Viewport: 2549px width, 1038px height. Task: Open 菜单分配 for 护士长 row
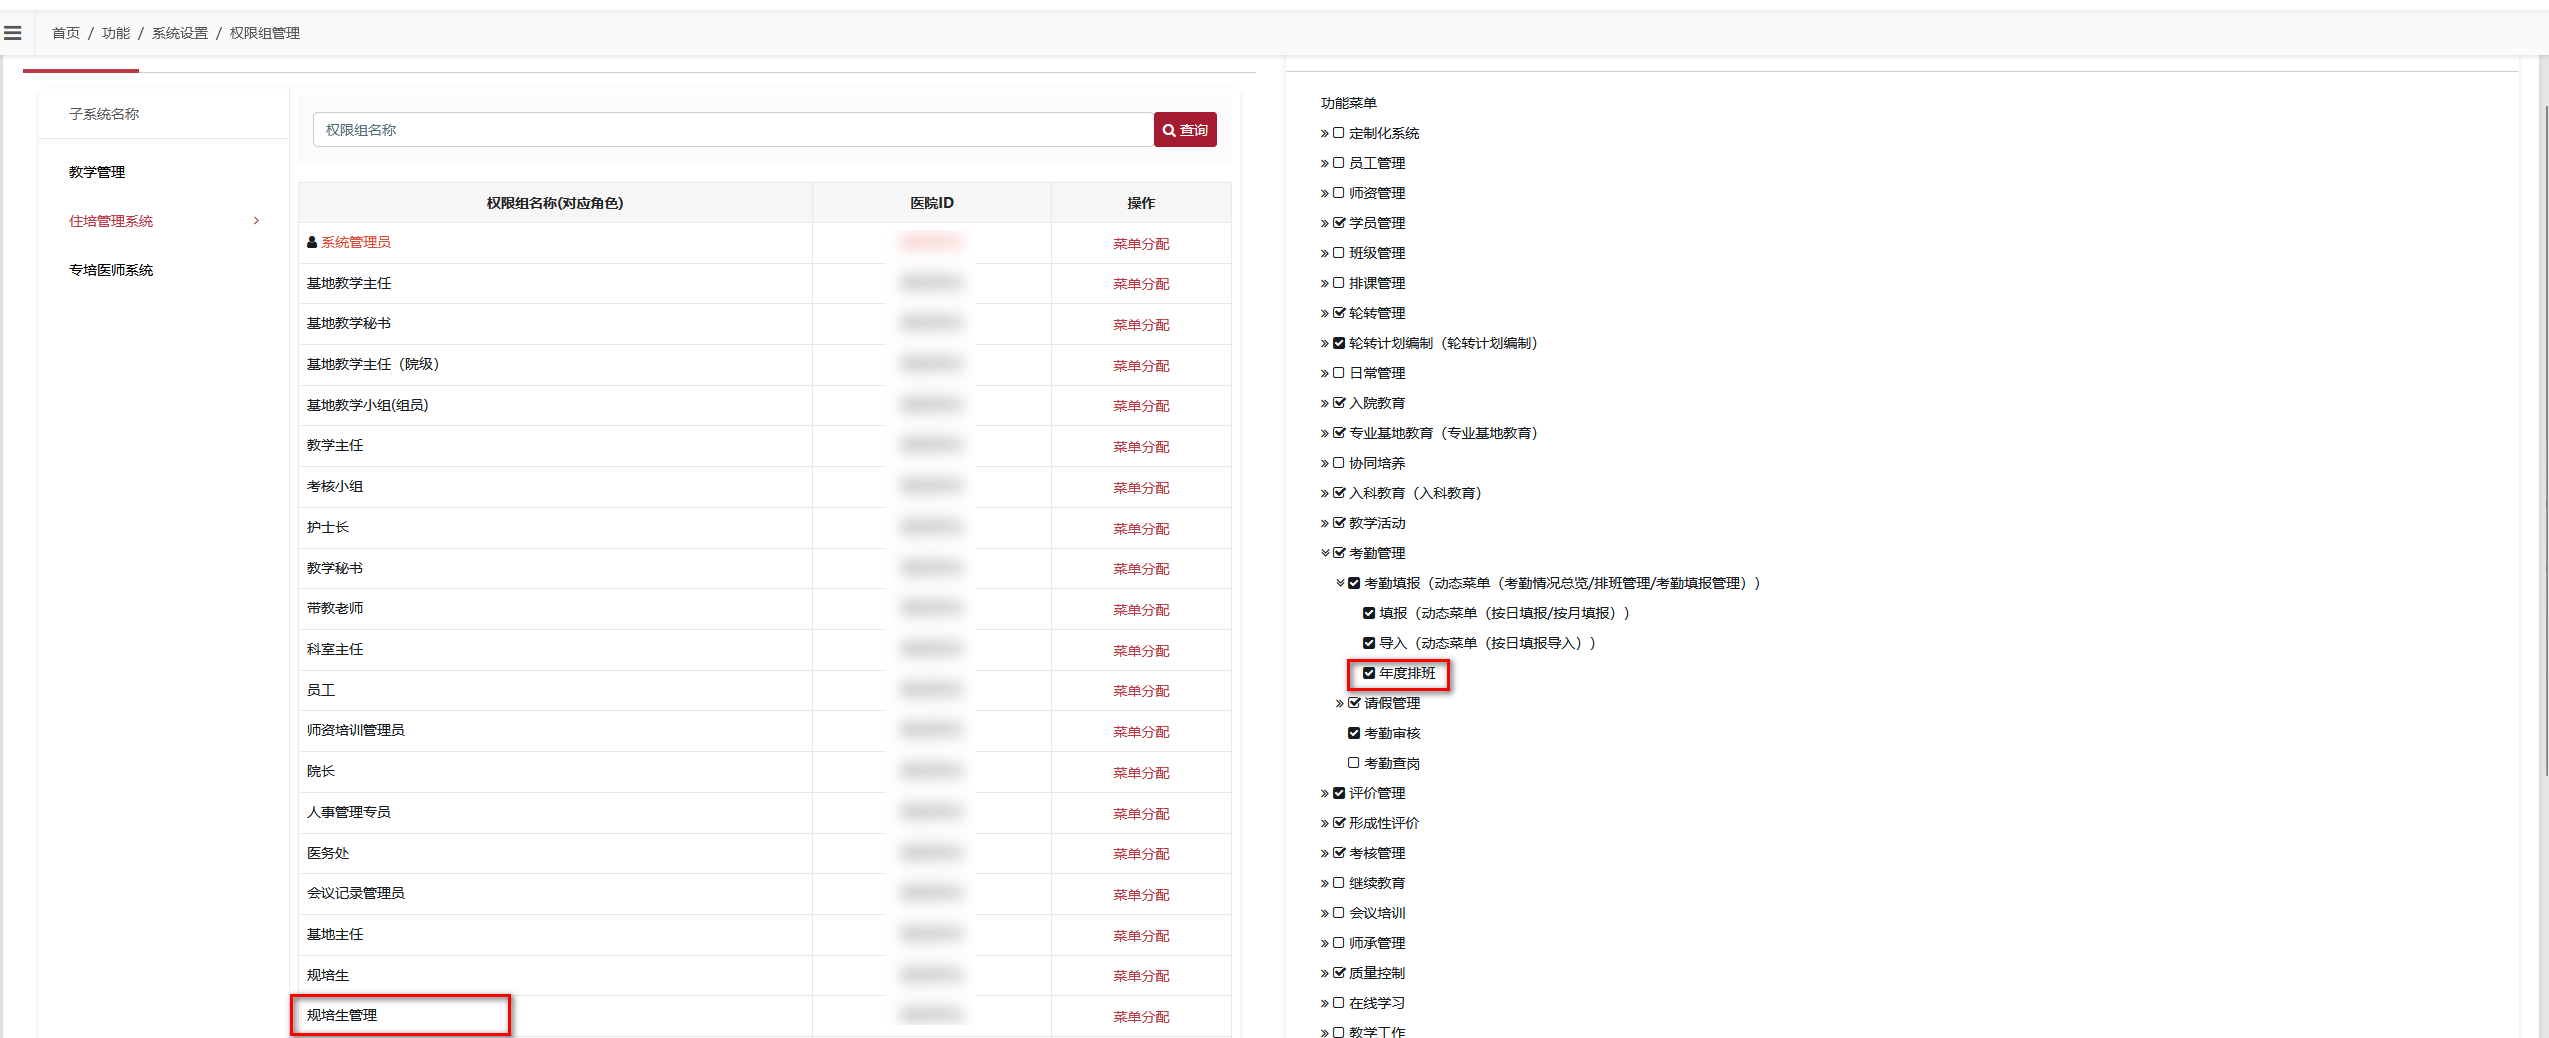[x=1141, y=529]
